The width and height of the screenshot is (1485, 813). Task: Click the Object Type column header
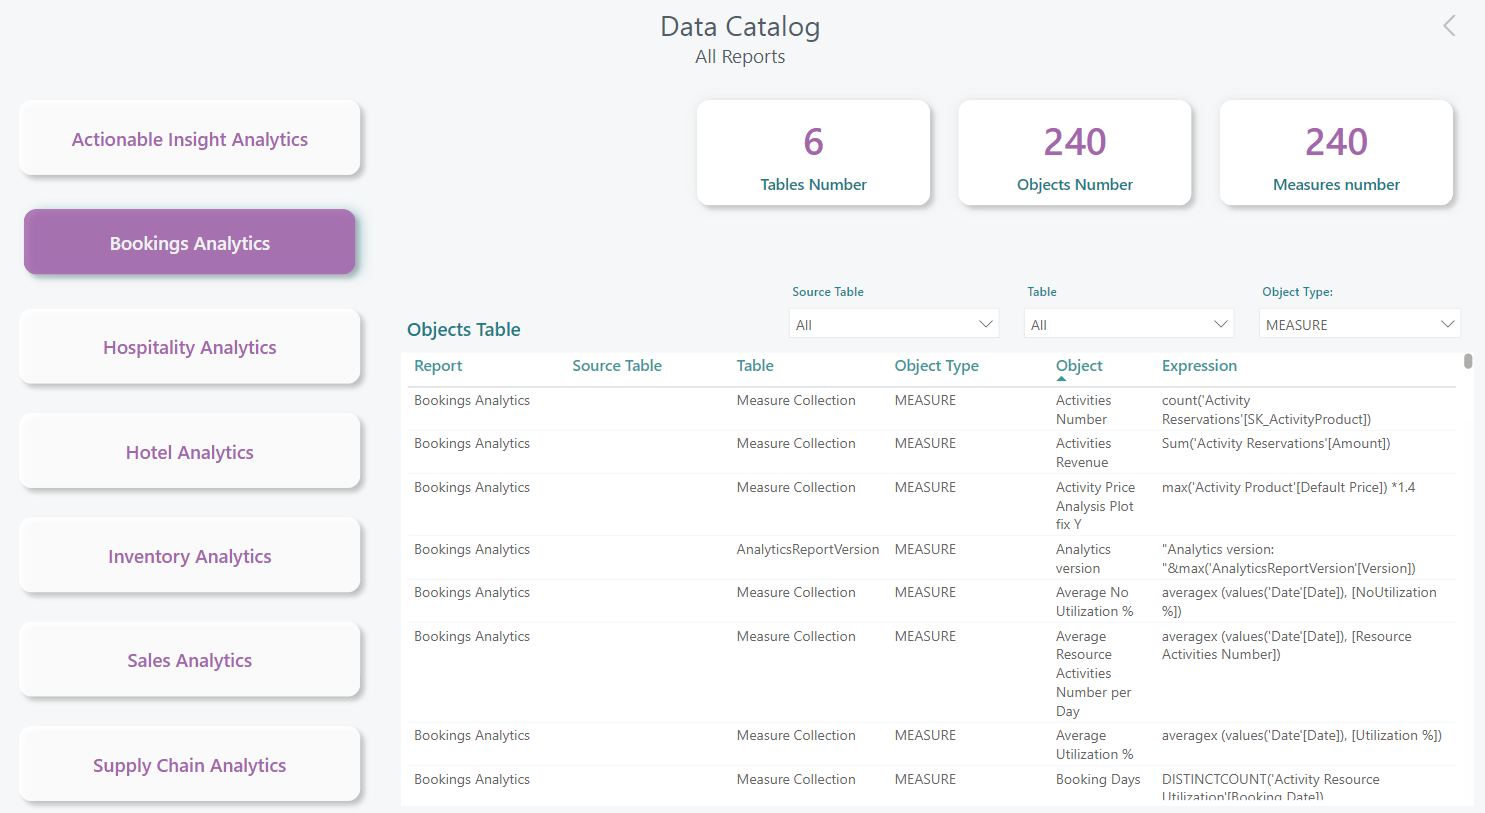pos(936,366)
